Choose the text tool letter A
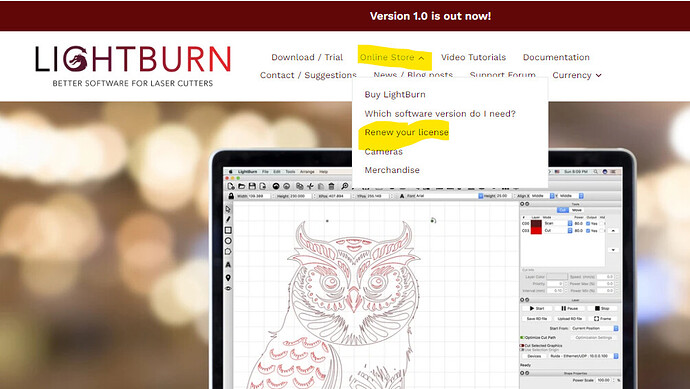 tap(228, 264)
